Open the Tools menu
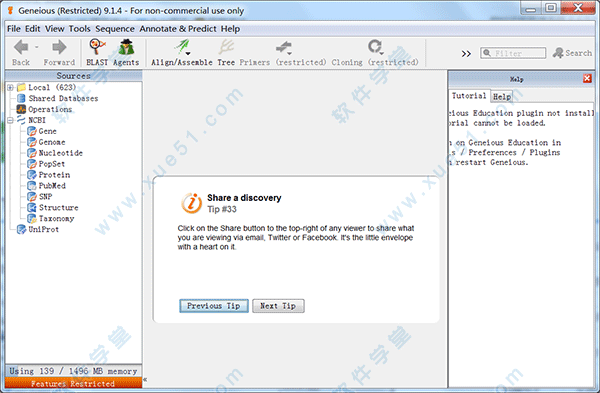The width and height of the screenshot is (600, 393). click(x=80, y=29)
